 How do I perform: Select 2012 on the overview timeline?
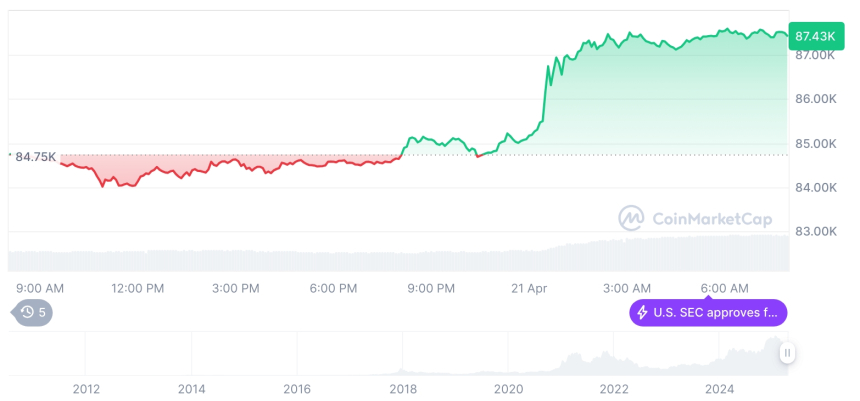[x=86, y=389]
